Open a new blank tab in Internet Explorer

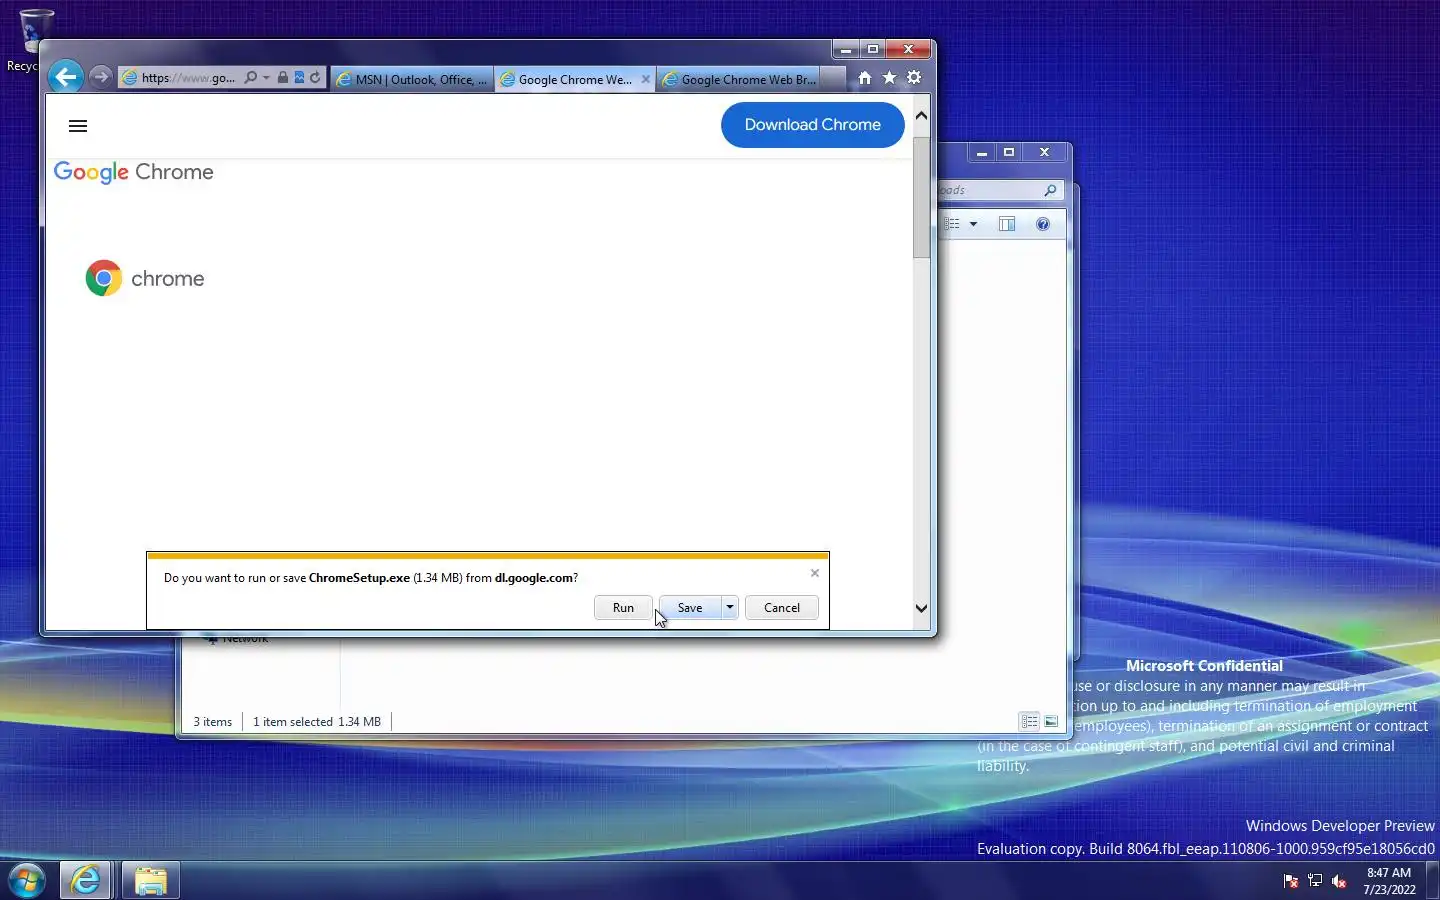(833, 79)
